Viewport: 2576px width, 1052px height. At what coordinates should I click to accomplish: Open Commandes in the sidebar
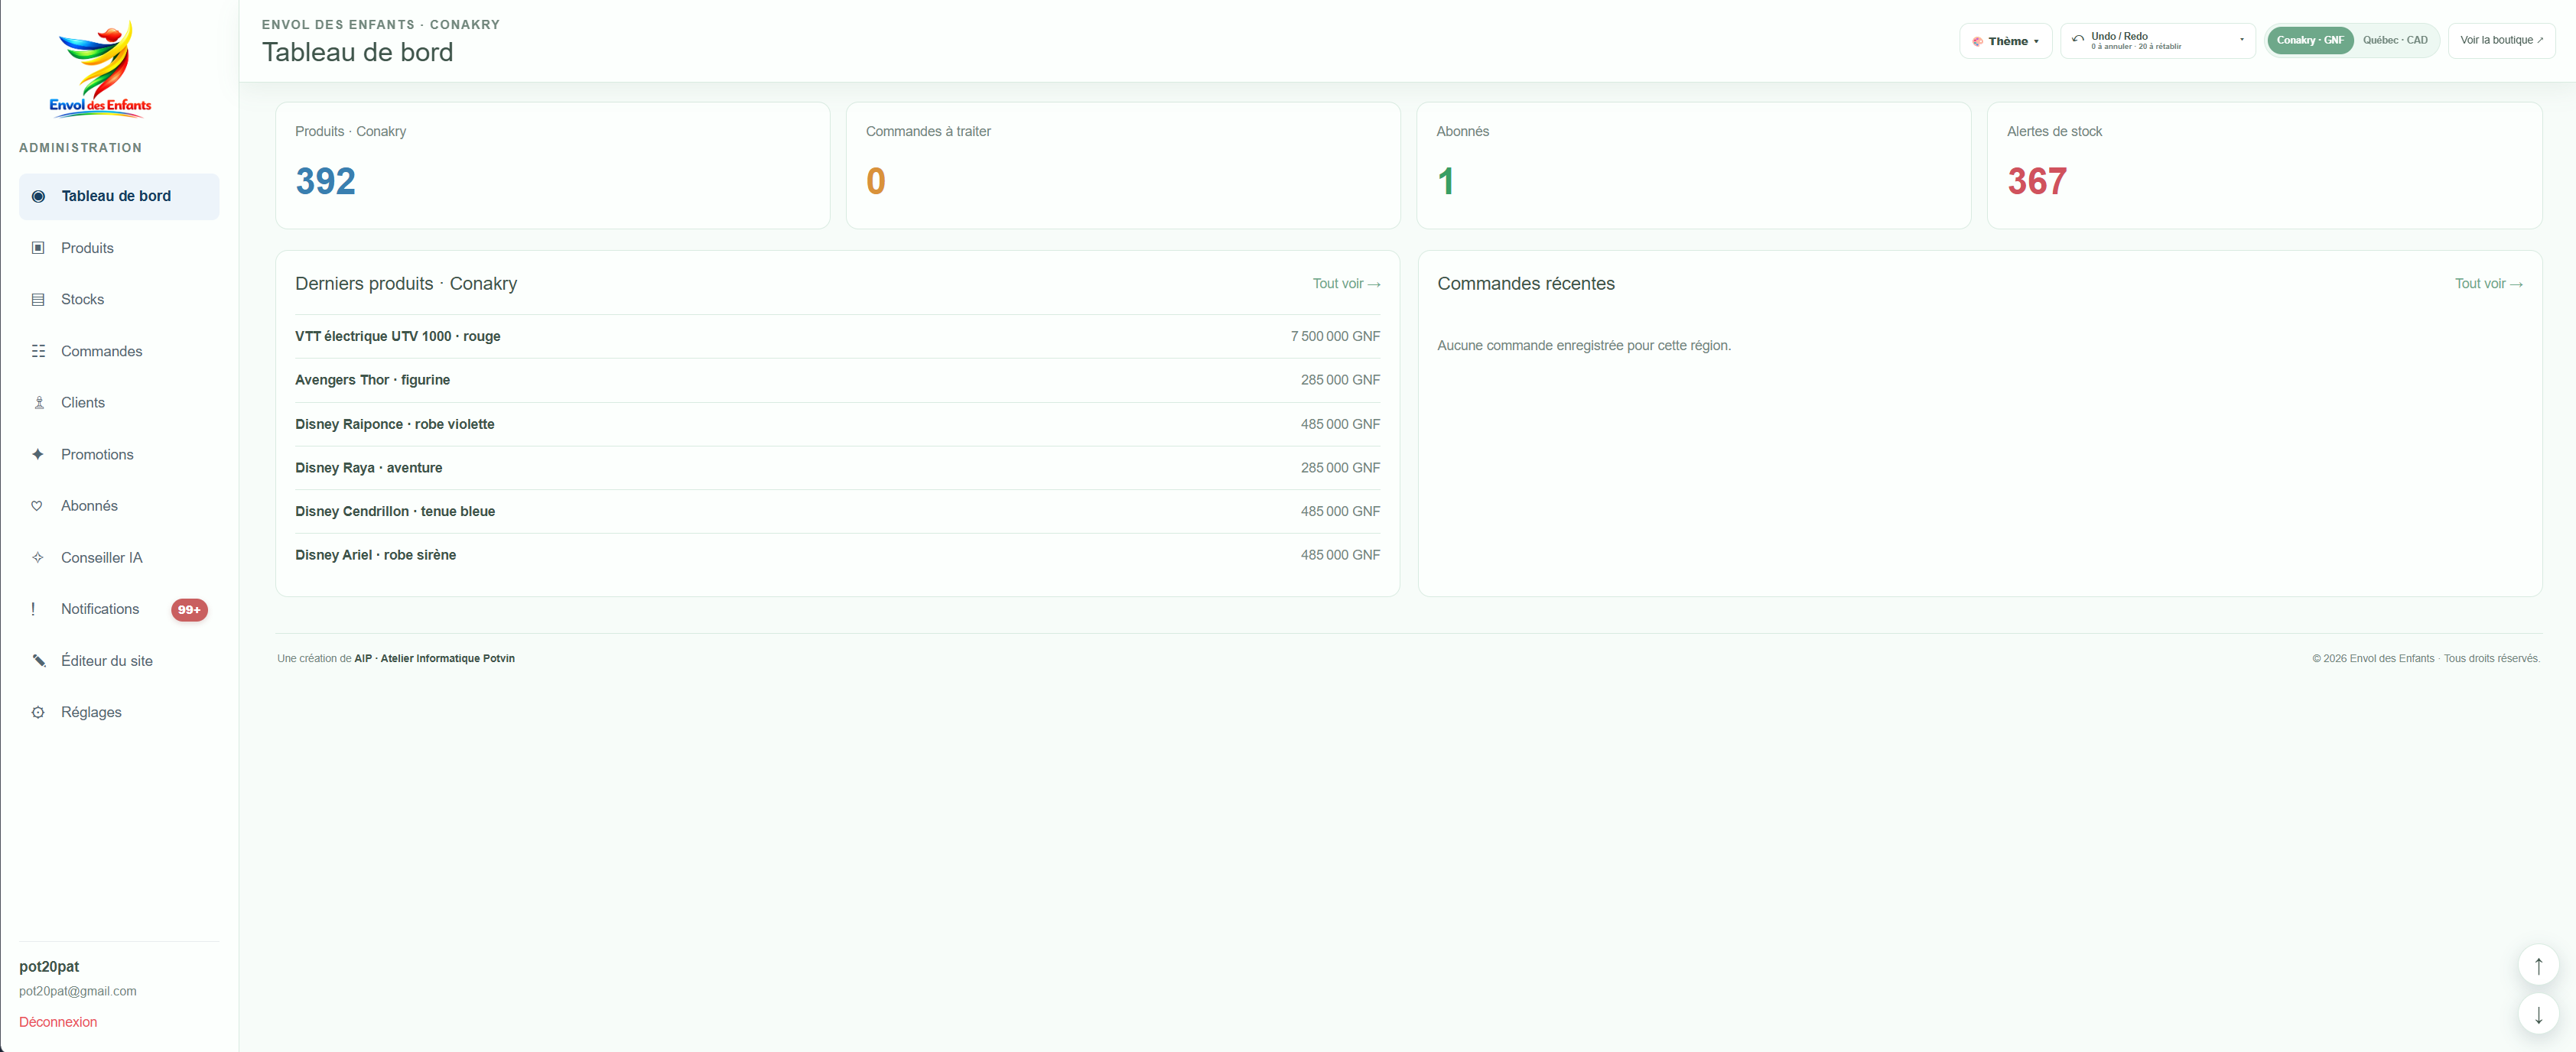pos(119,351)
